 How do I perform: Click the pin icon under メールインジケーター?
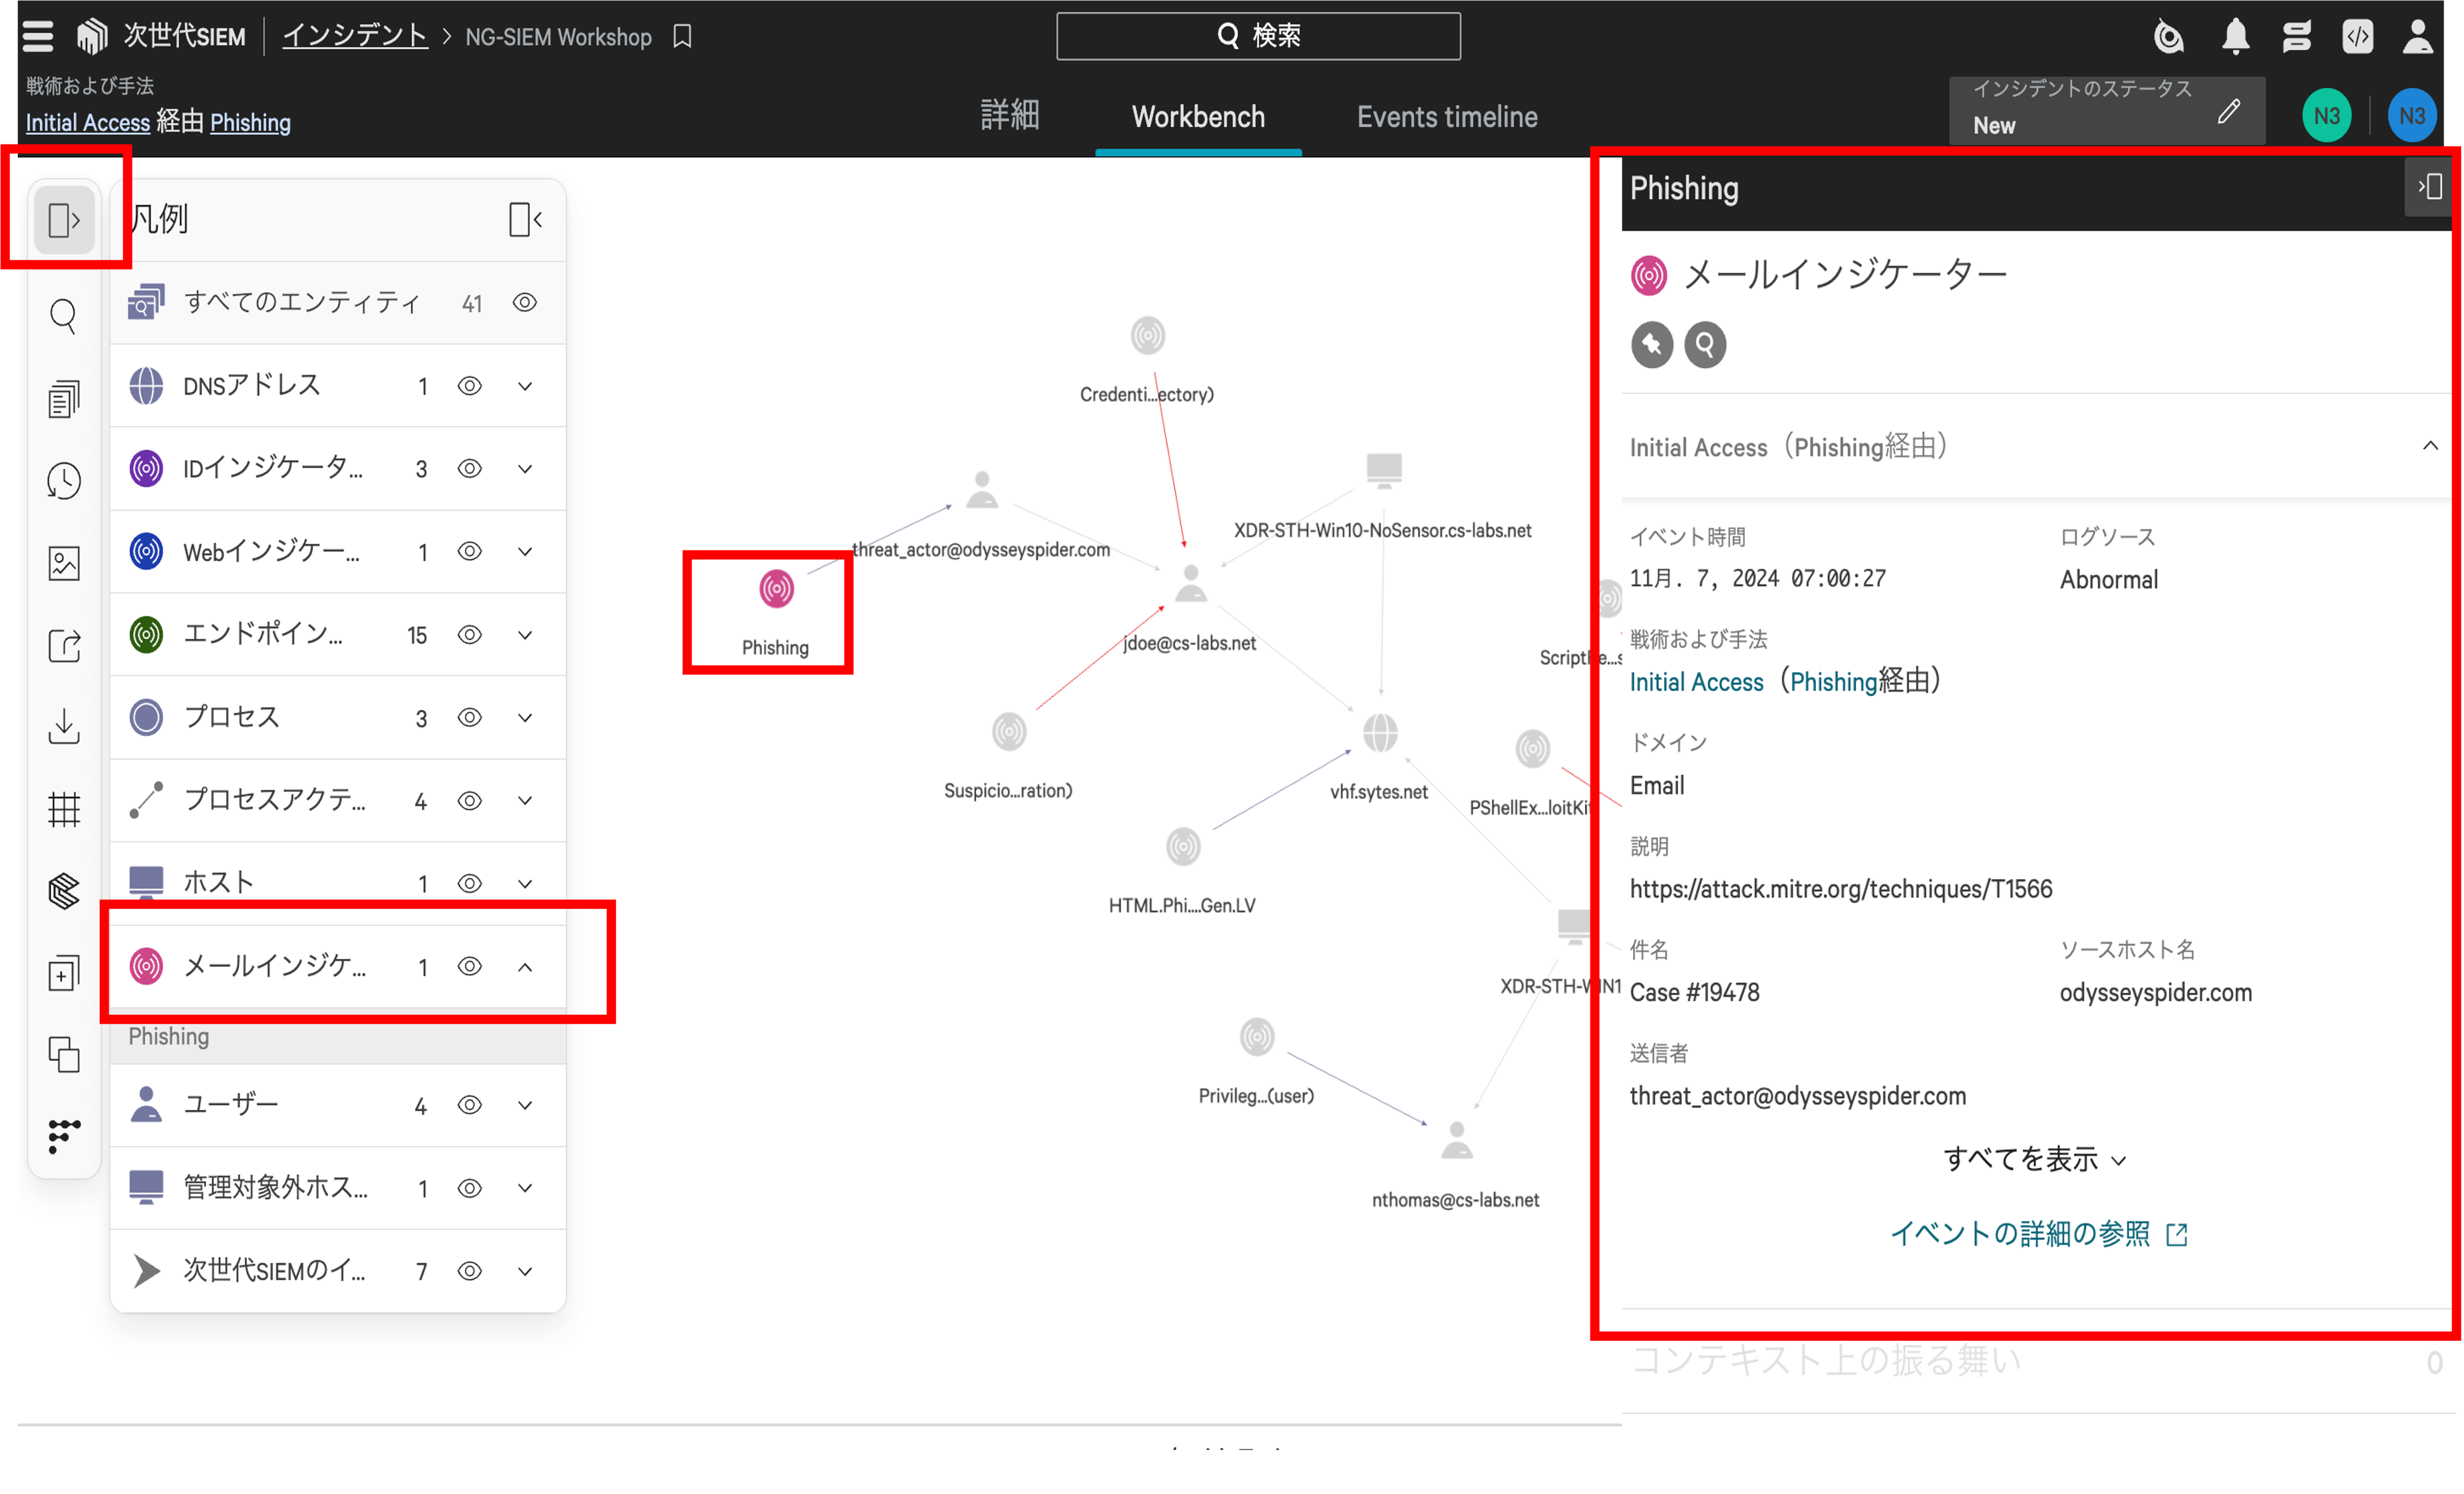pos(1652,345)
